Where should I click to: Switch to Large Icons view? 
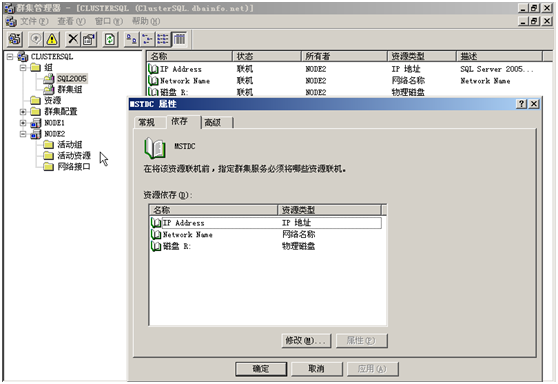[x=131, y=39]
